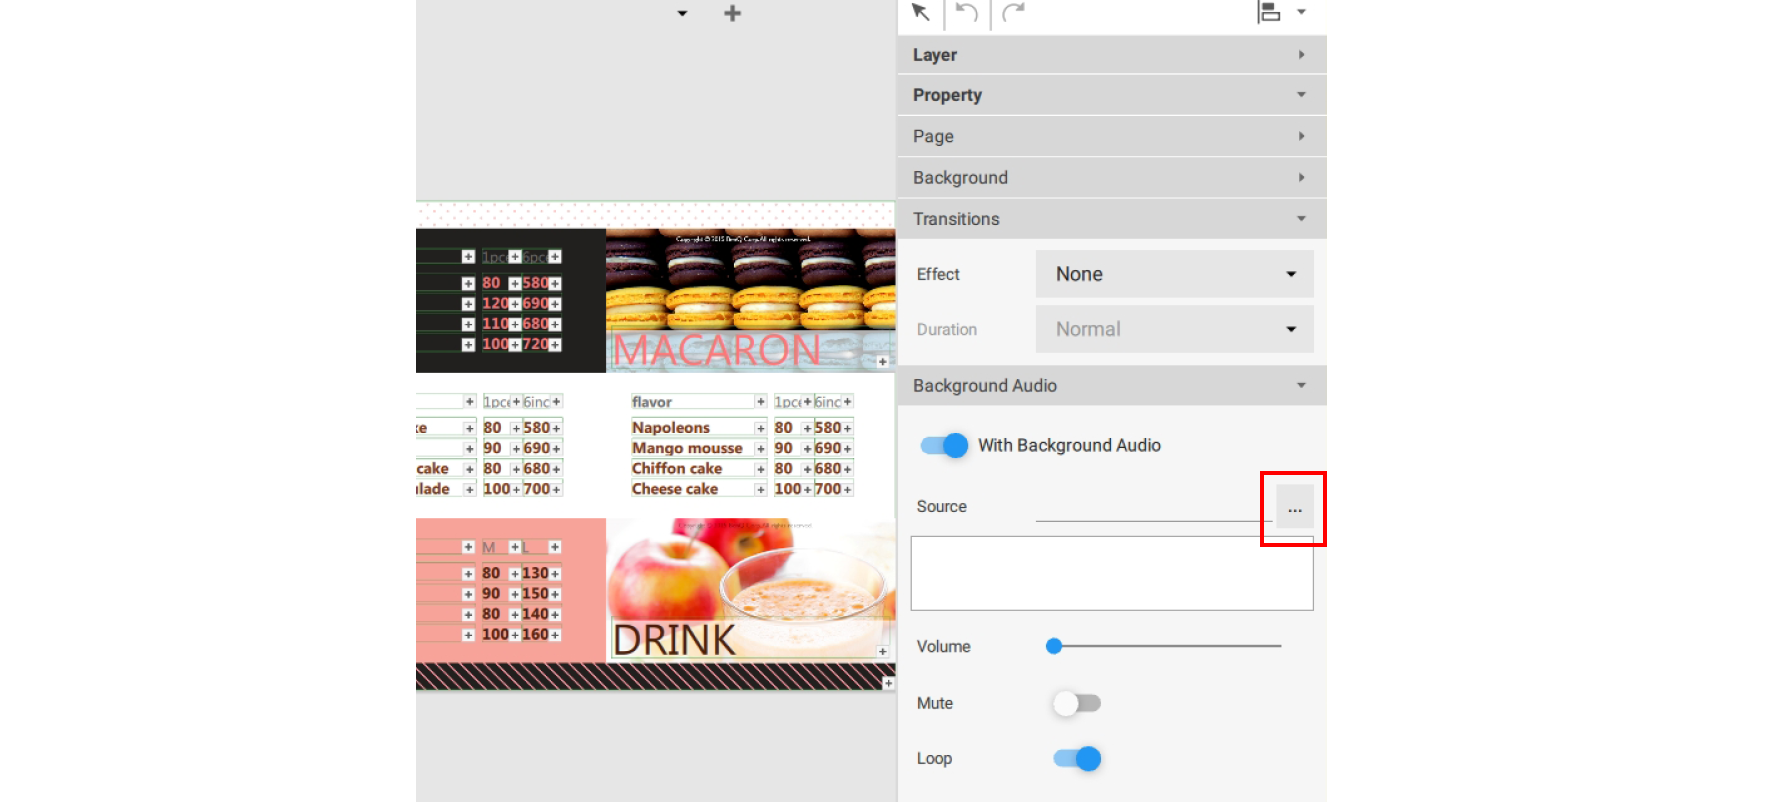Open the Effect dropdown showing None

click(x=1174, y=274)
